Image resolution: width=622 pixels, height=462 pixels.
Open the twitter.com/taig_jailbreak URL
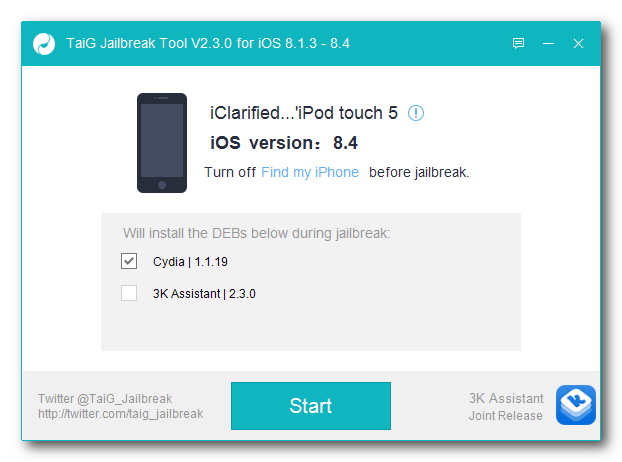click(121, 414)
